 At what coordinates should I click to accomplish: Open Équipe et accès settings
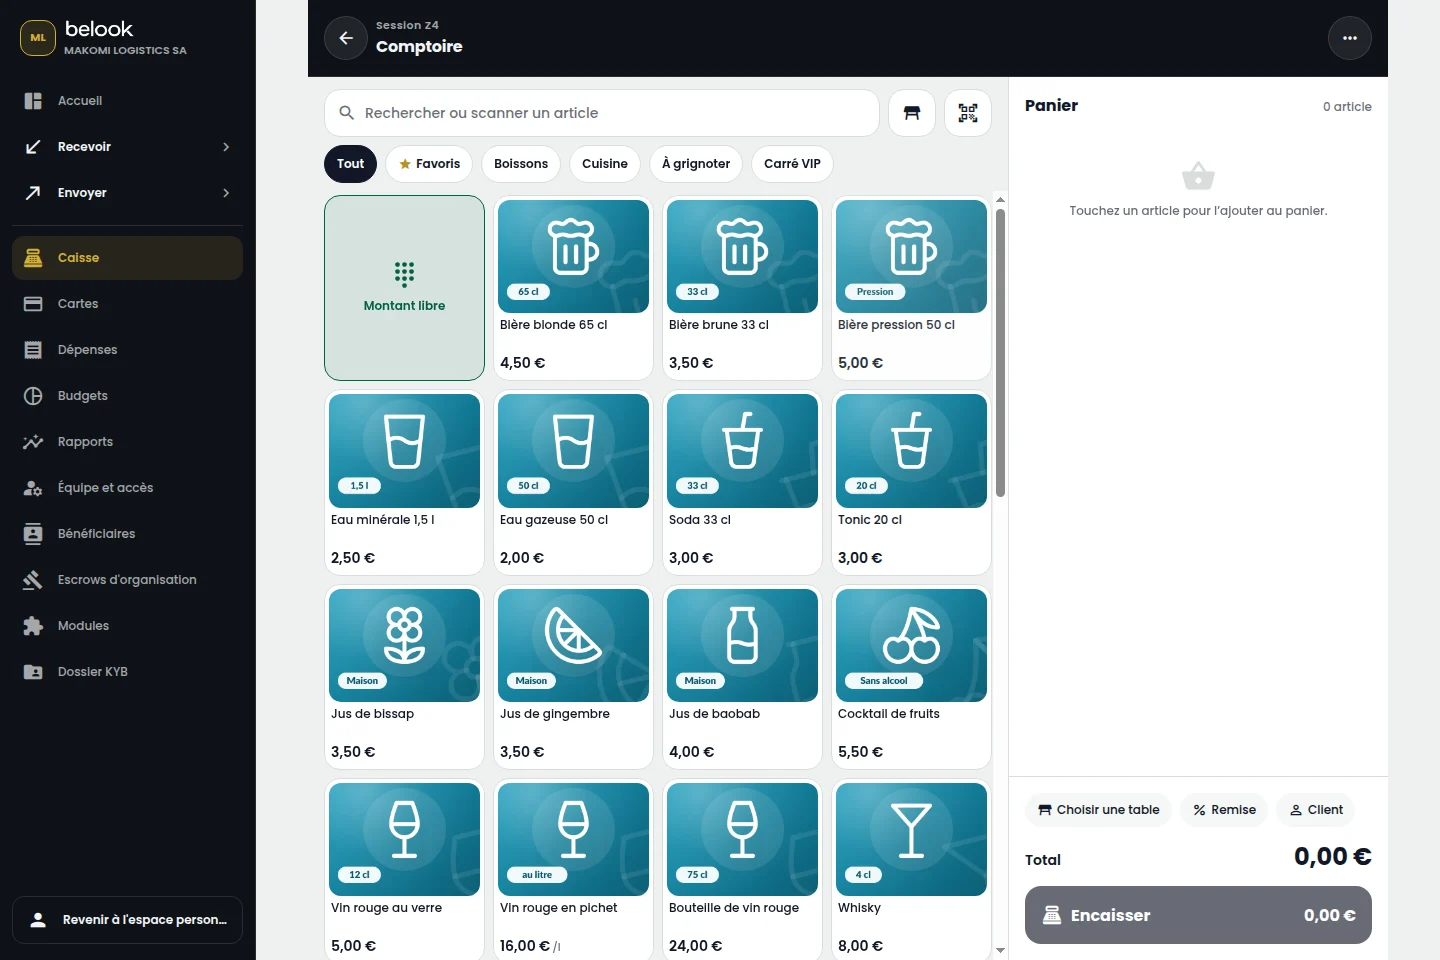point(128,488)
